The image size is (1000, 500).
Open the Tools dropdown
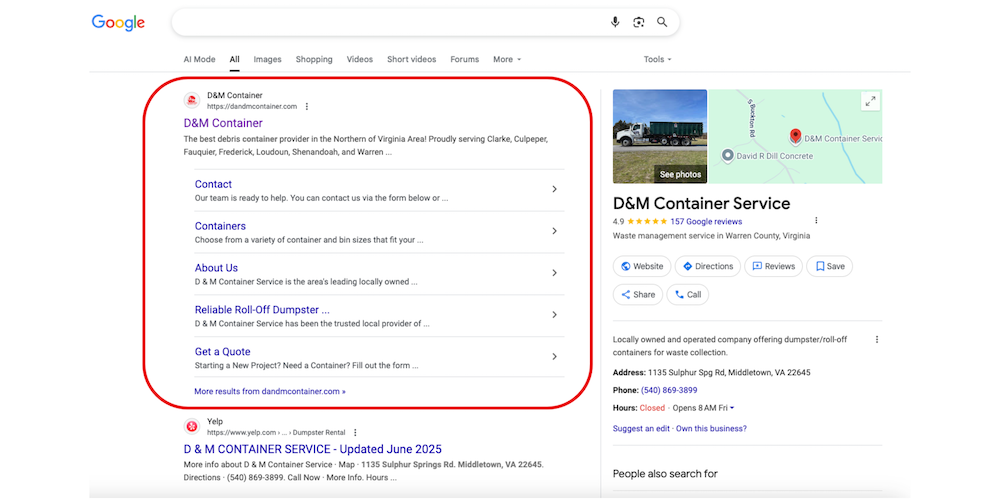click(658, 59)
